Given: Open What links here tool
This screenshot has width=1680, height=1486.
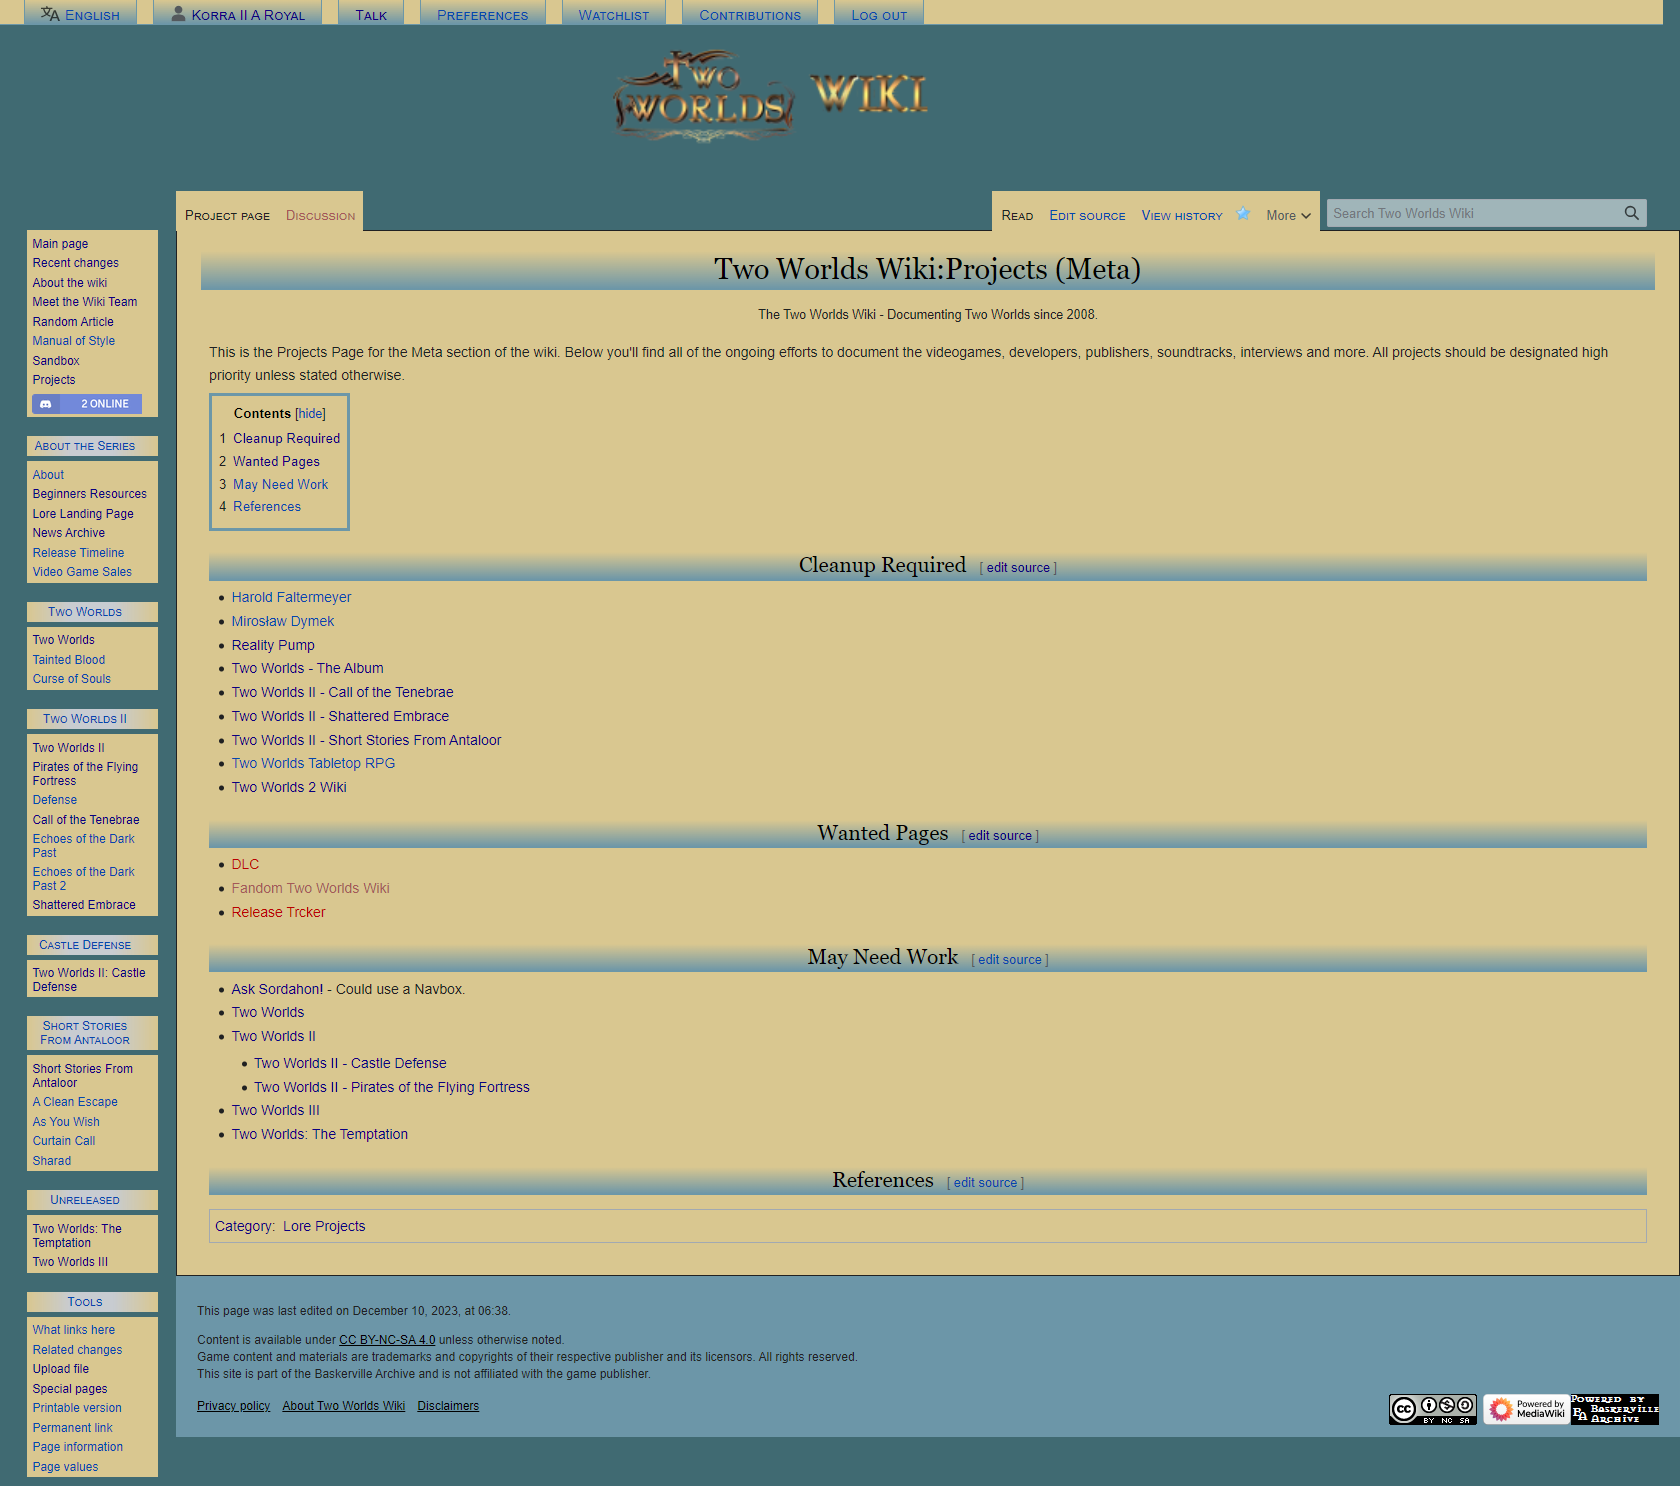Looking at the screenshot, I should 73,1330.
